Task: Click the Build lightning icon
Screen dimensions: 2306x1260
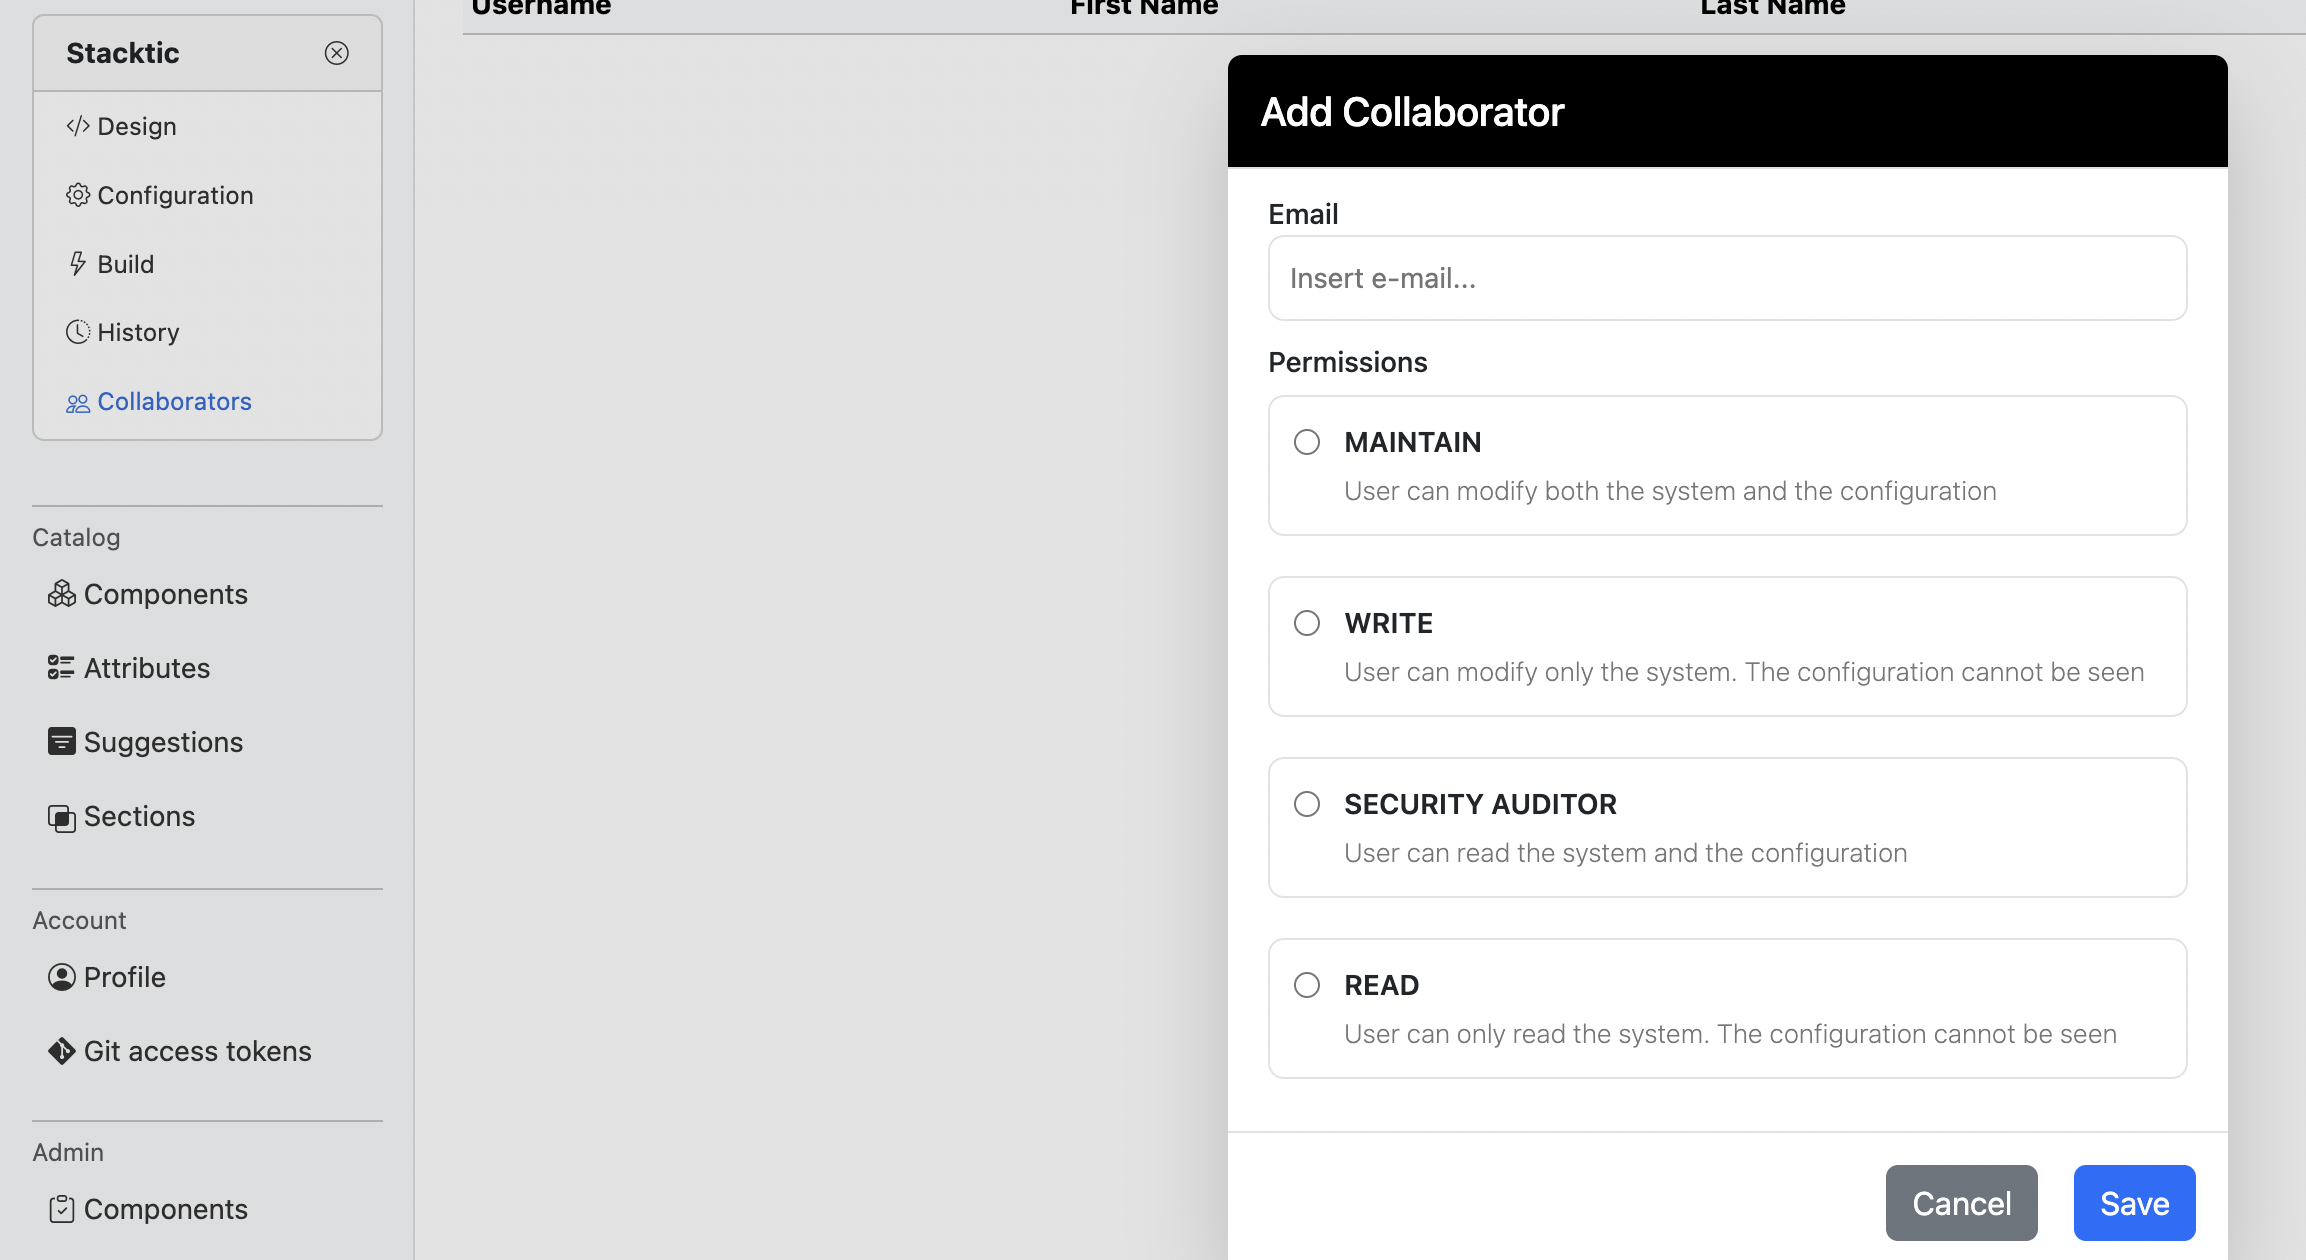Action: [78, 264]
